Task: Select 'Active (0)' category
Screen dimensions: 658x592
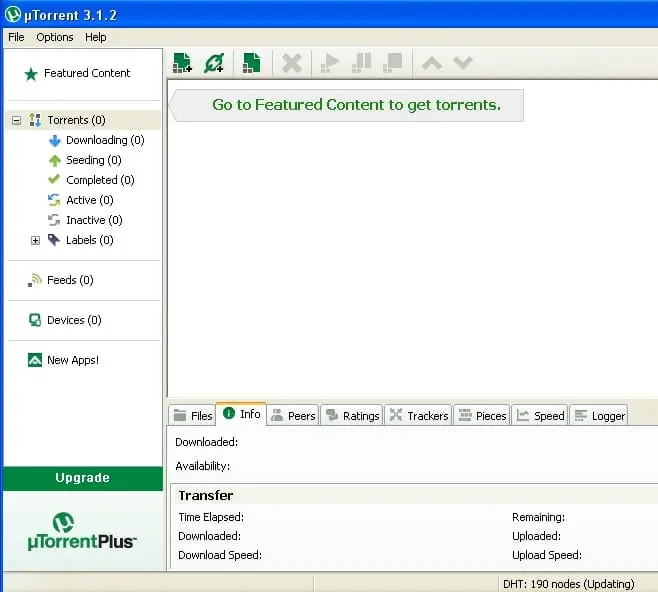Action: 90,200
